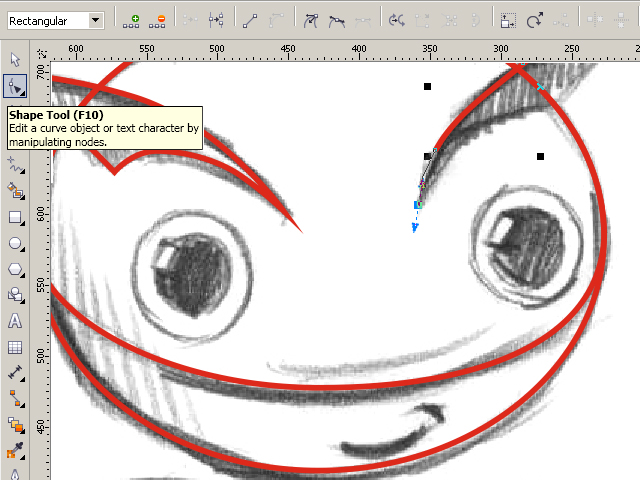Click the blue end node of the curve
This screenshot has width=640, height=480.
(417, 205)
